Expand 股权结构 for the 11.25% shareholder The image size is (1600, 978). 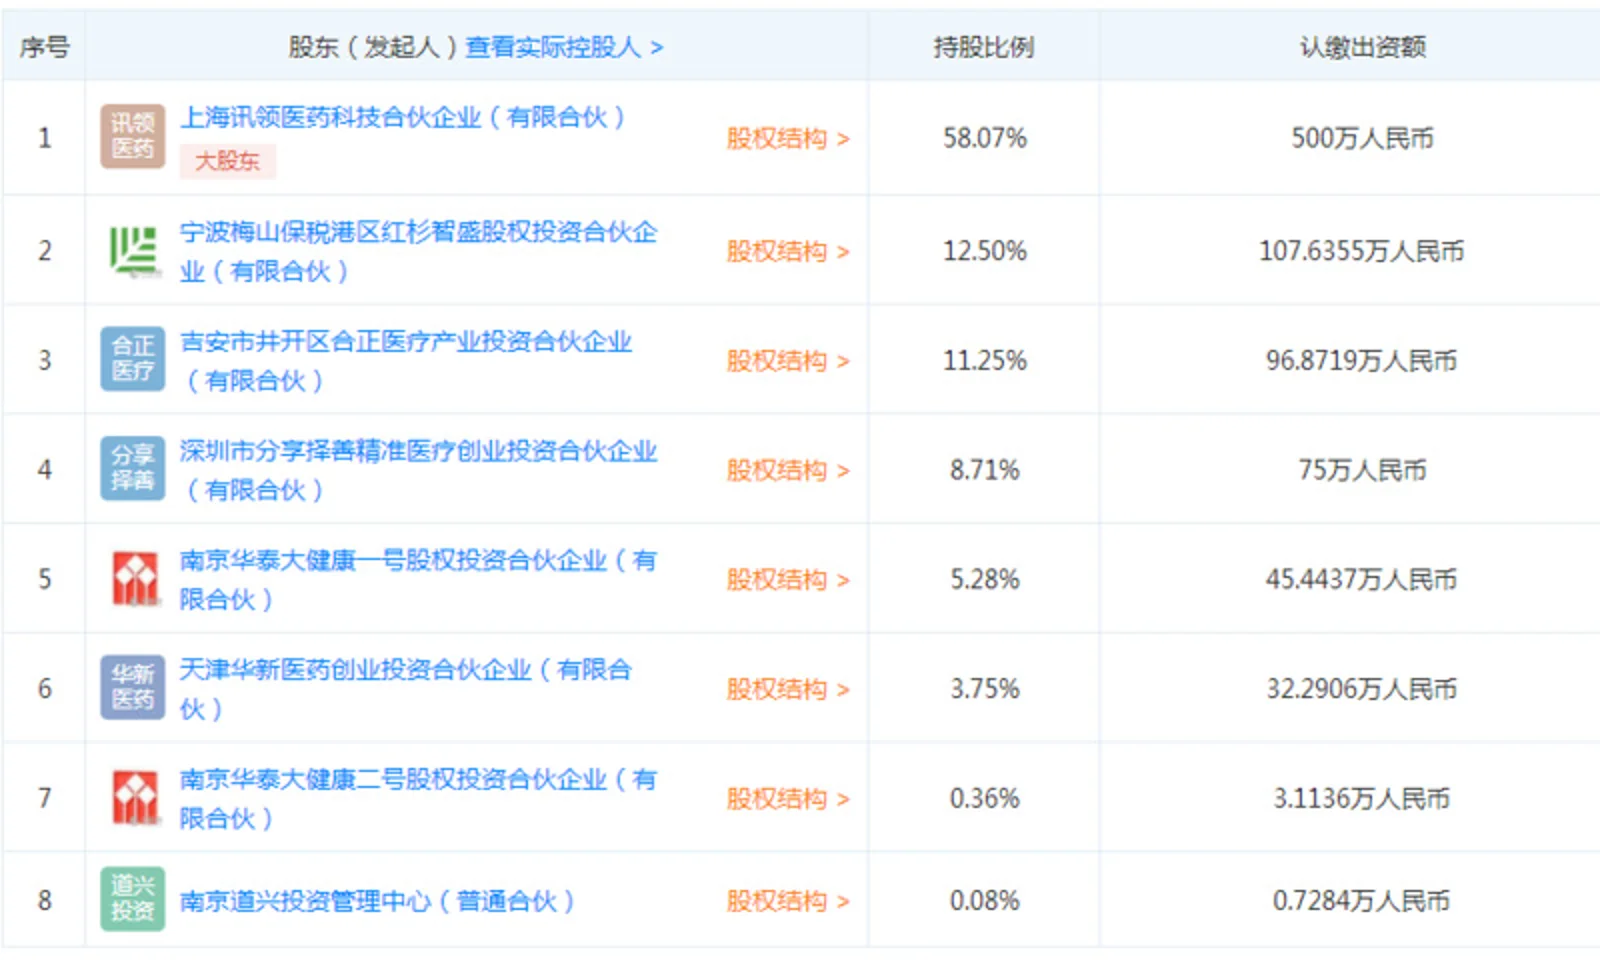pyautogui.click(x=787, y=361)
